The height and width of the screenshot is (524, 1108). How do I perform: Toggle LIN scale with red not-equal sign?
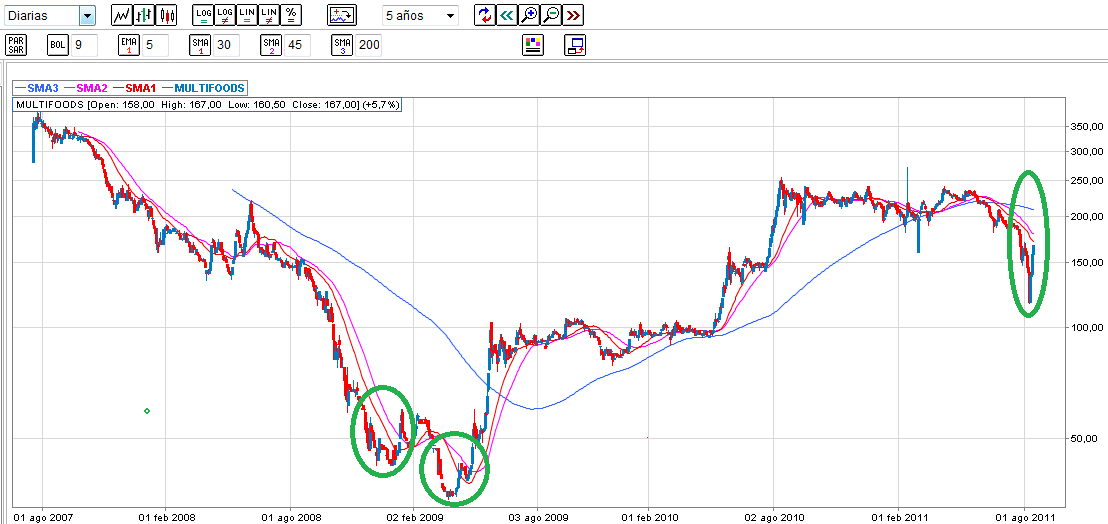pos(269,14)
